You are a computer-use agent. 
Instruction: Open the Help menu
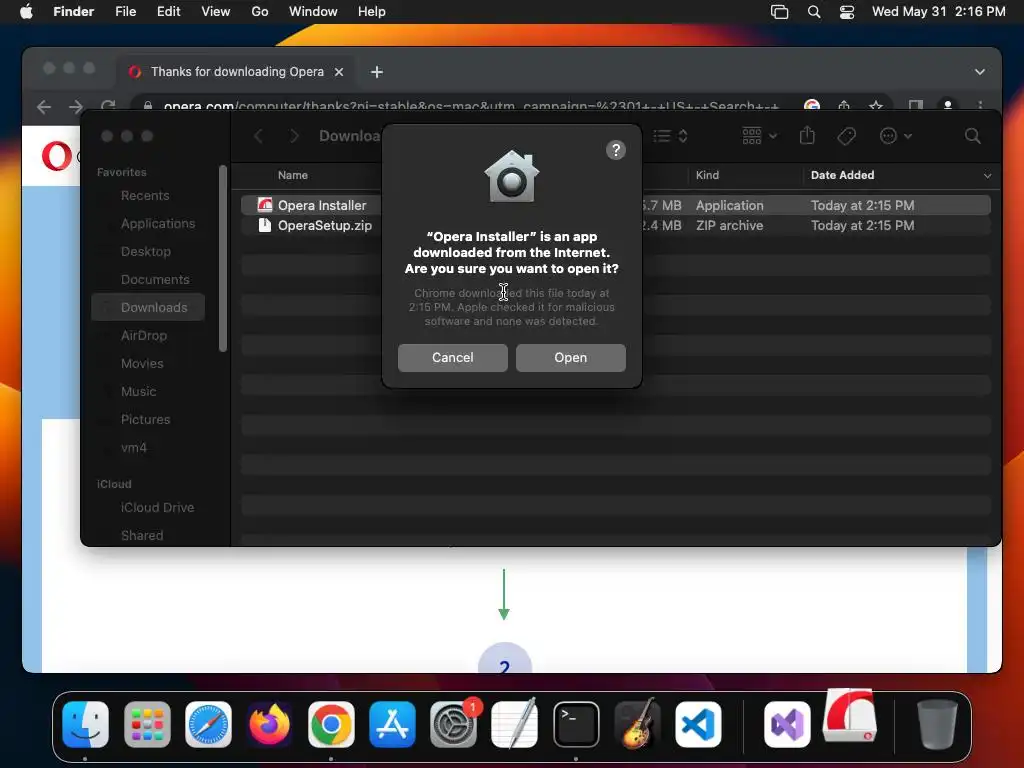pos(372,12)
